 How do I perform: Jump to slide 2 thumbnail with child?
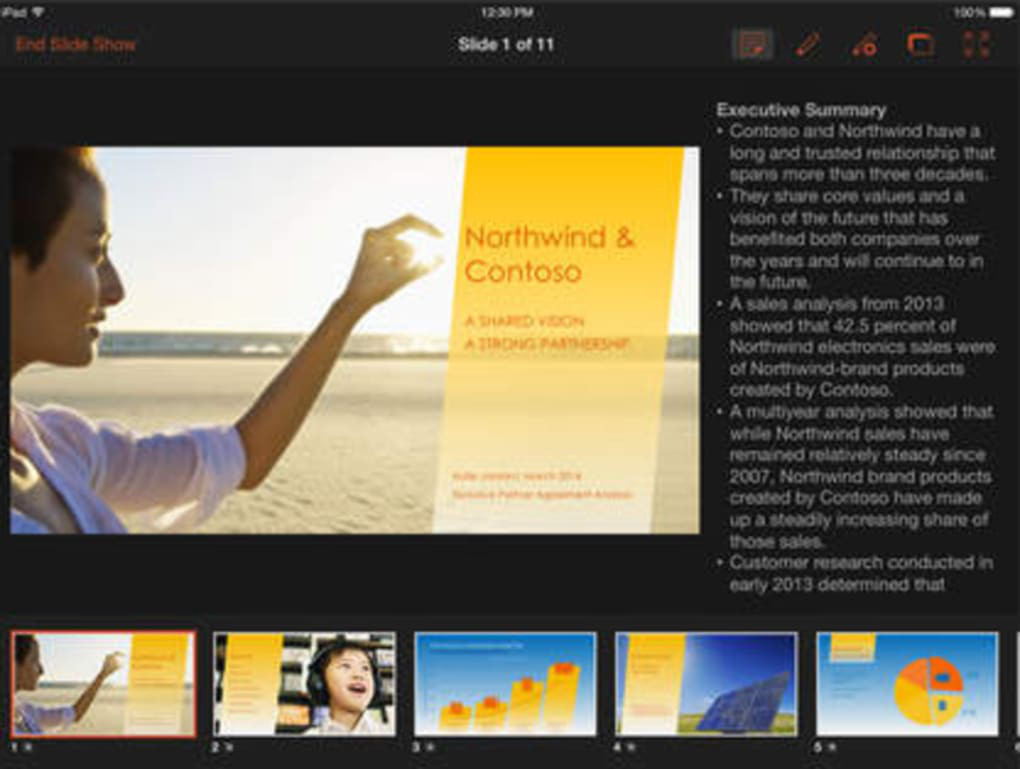[x=304, y=684]
